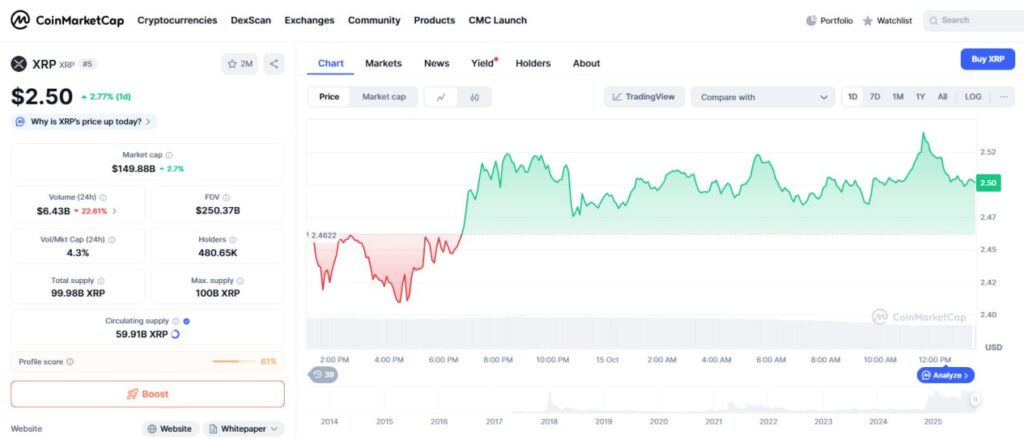The image size is (1024, 439).
Task: Switch to the Yield tab
Action: click(x=483, y=63)
